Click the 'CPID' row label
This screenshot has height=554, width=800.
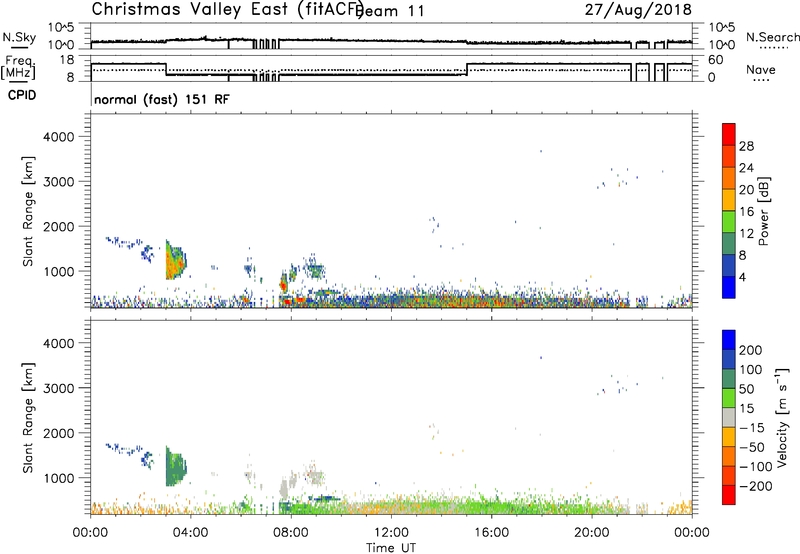click(22, 95)
